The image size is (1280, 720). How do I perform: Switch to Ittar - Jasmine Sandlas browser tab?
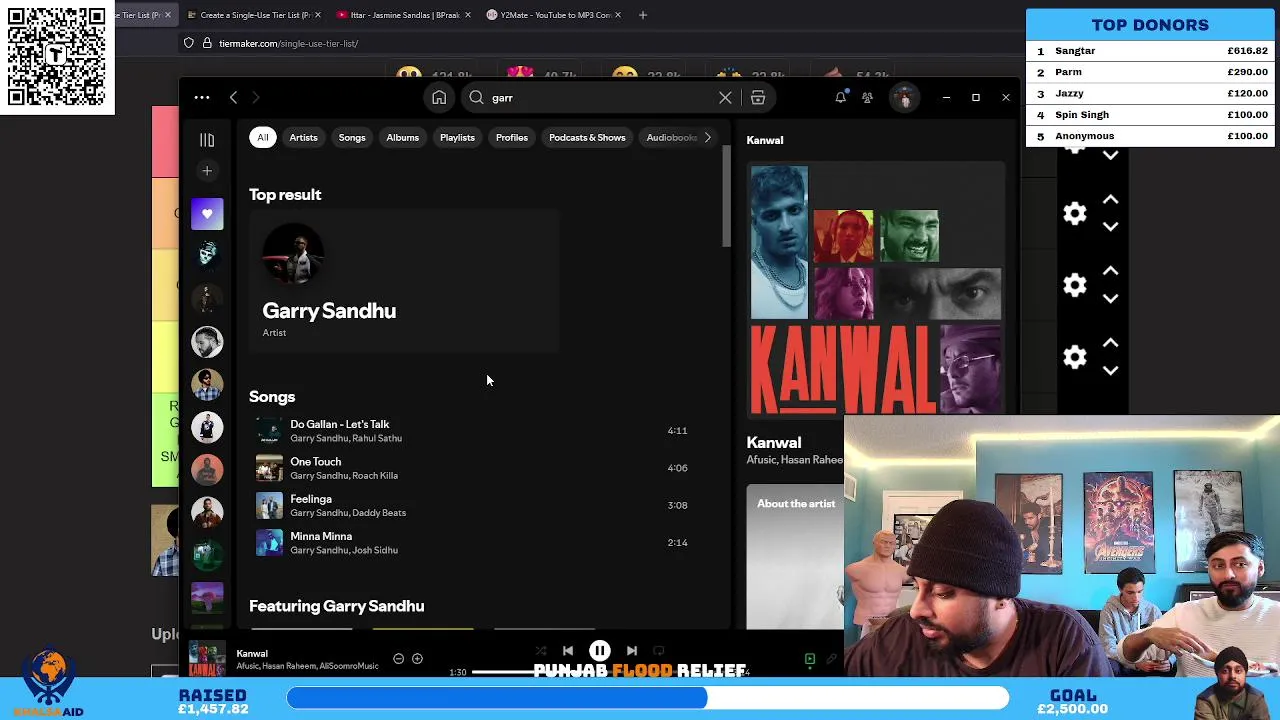pyautogui.click(x=405, y=15)
